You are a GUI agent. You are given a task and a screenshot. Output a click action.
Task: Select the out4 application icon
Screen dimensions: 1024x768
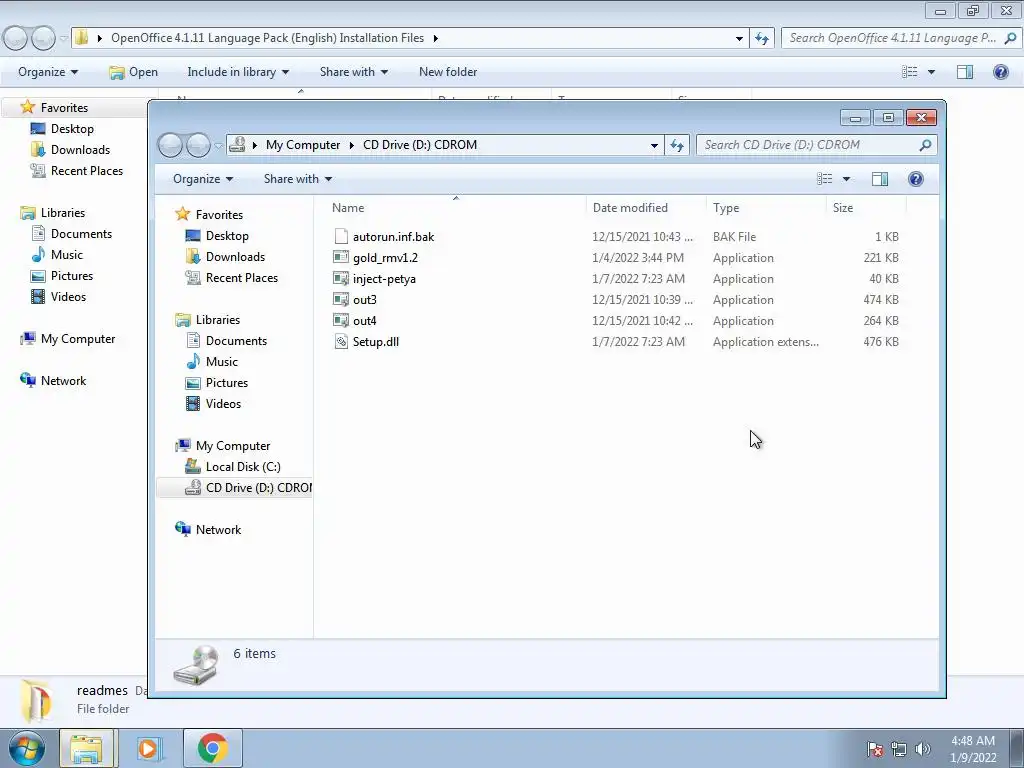tap(341, 321)
